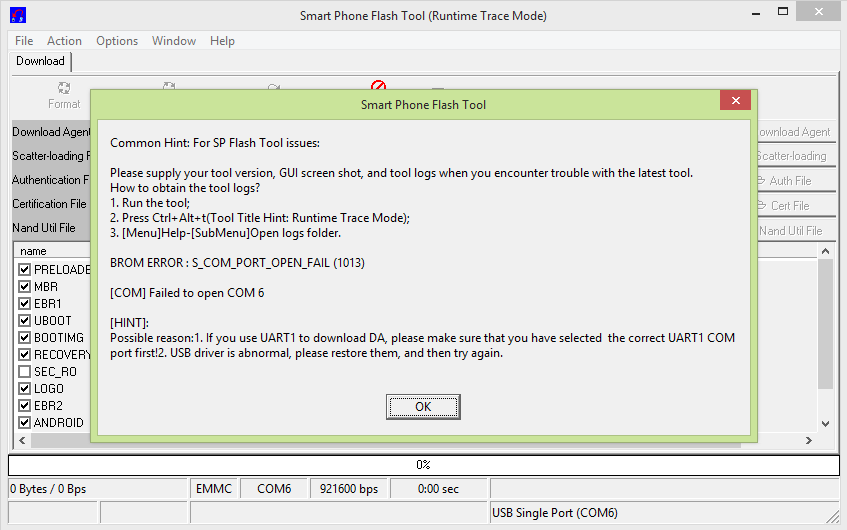The height and width of the screenshot is (530, 847).
Task: Uncheck the ANDROID partition
Action: click(x=24, y=422)
